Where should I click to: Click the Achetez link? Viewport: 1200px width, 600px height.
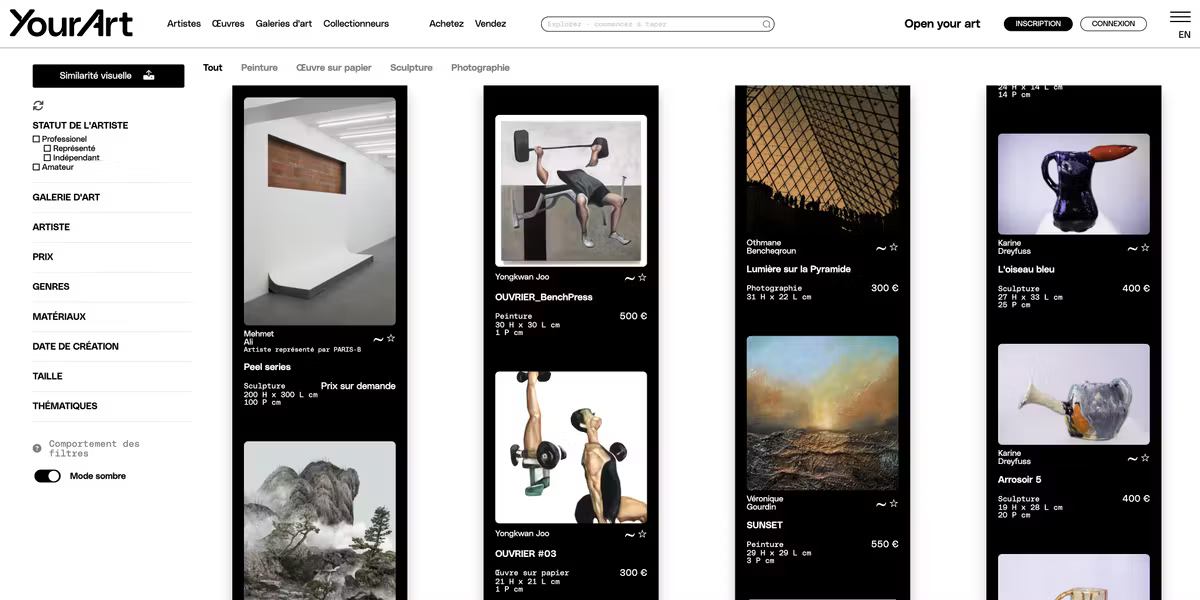coord(446,24)
